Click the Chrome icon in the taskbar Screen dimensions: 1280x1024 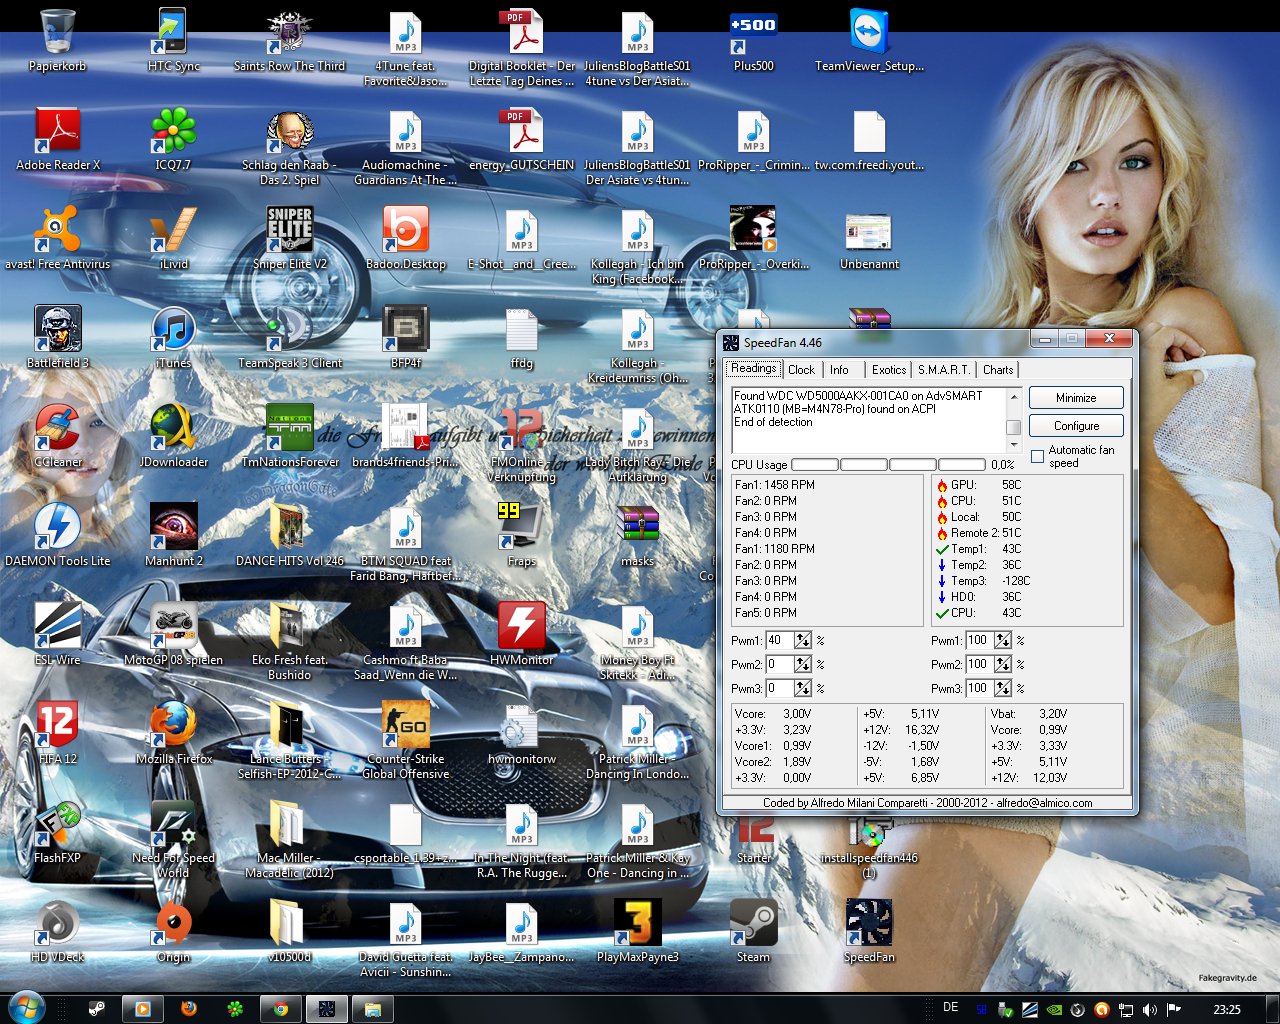281,1009
